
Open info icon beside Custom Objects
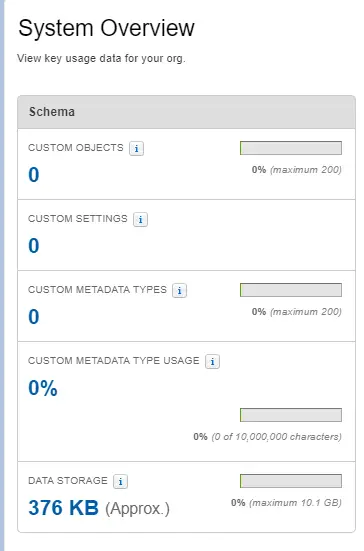[136, 148]
